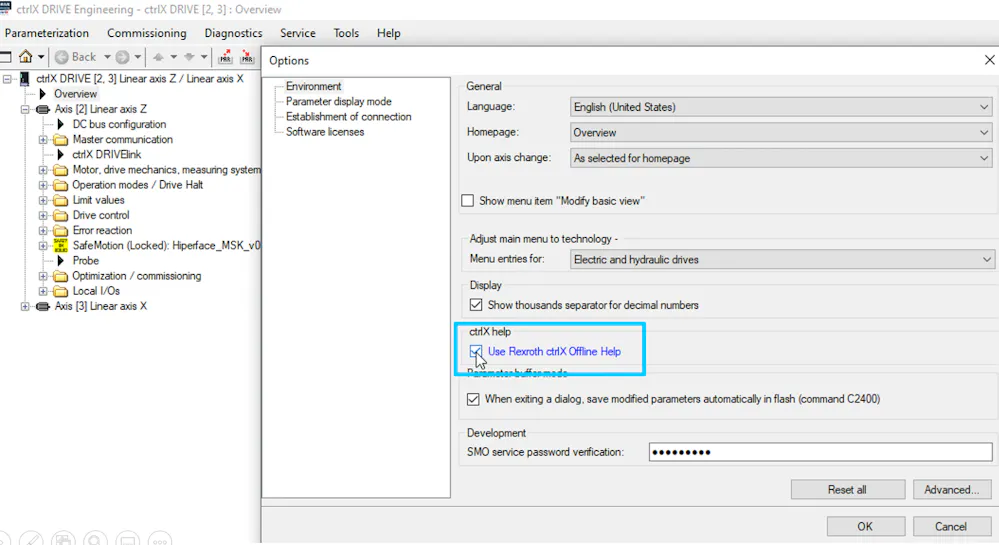Expand Axis [3] Linear axis X node
The height and width of the screenshot is (545, 999).
pos(25,307)
